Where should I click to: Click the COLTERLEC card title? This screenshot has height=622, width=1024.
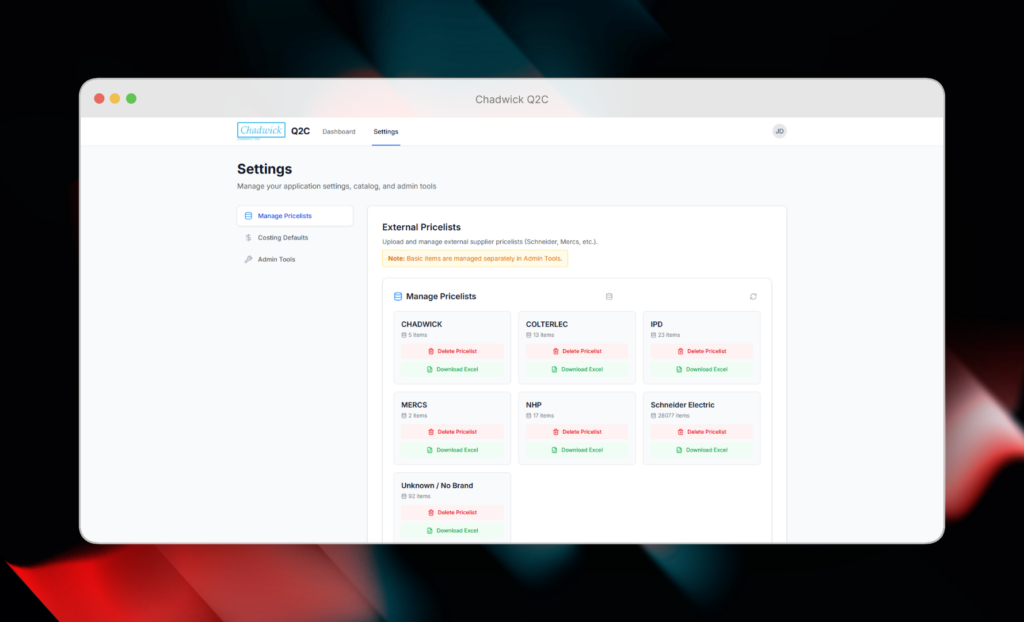click(x=547, y=324)
